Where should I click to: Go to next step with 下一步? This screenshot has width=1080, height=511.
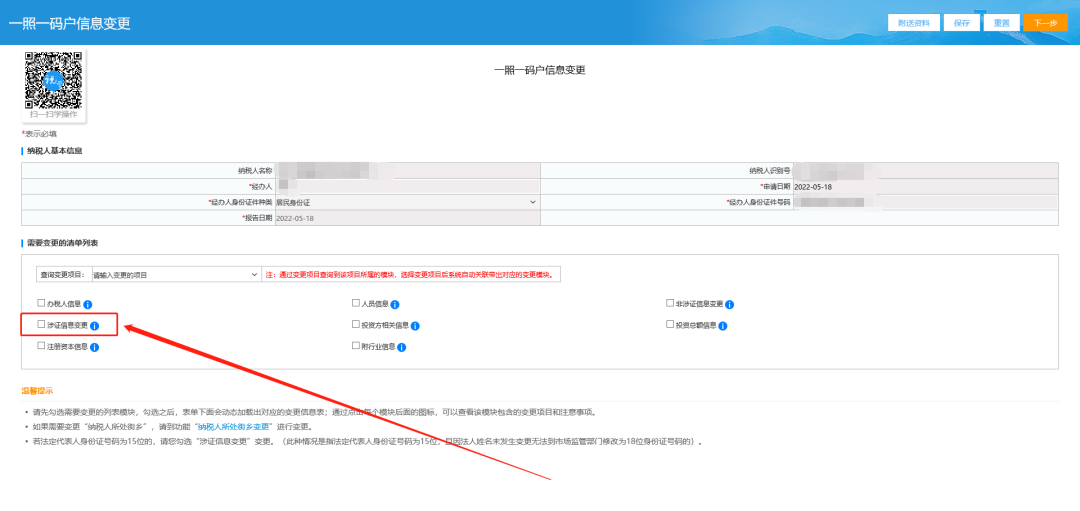[x=1046, y=23]
